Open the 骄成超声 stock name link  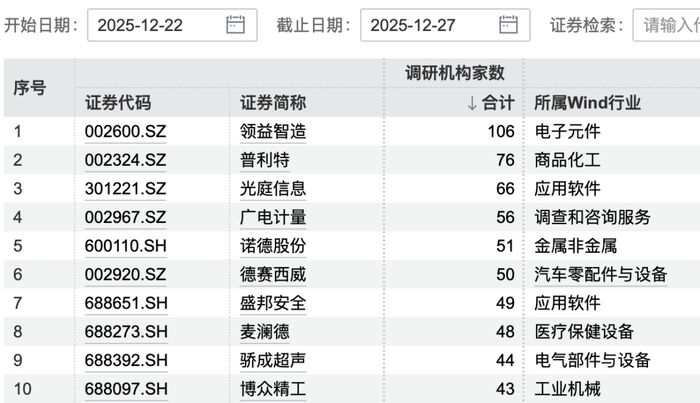[x=273, y=360]
